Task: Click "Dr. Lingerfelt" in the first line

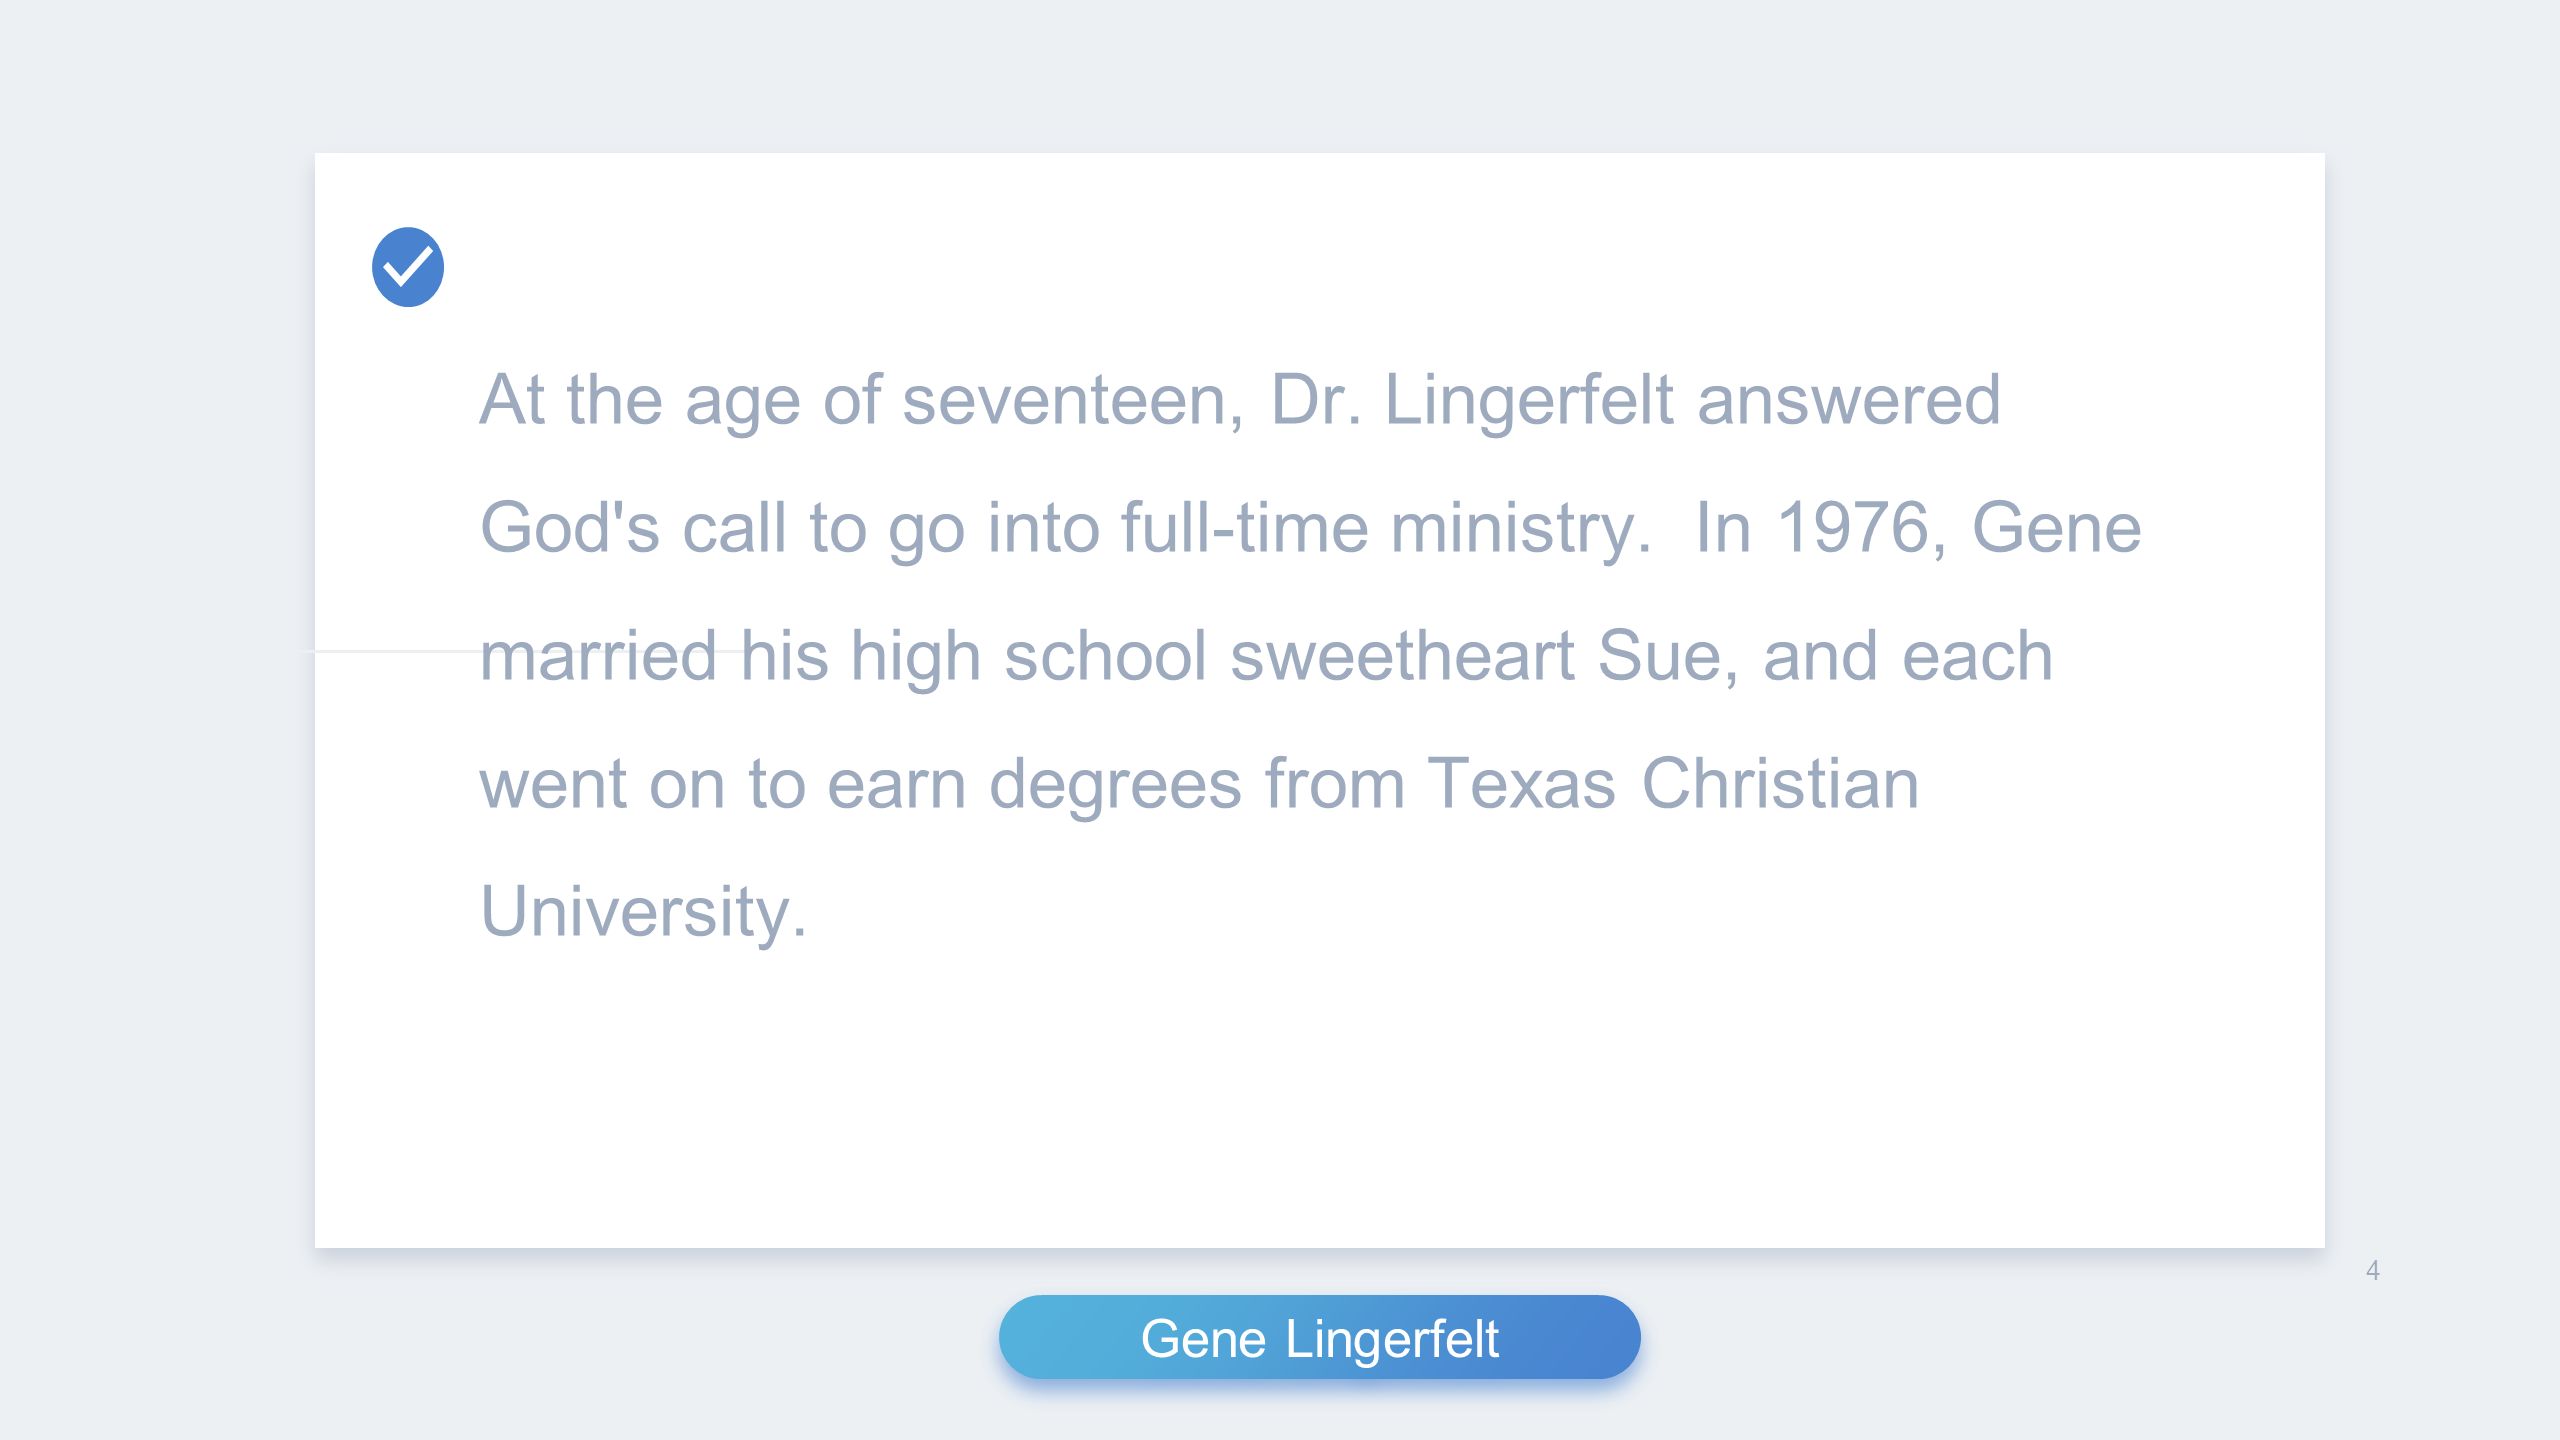Action: coord(1471,400)
